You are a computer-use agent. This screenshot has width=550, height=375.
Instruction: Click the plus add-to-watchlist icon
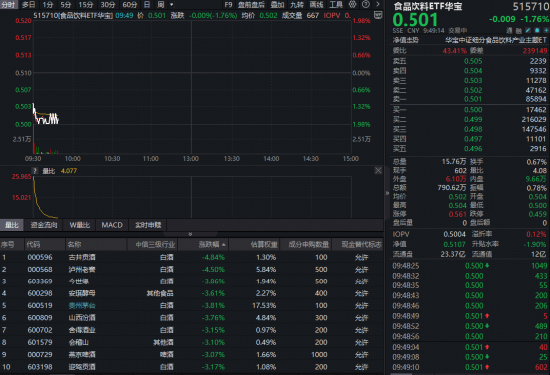click(545, 31)
